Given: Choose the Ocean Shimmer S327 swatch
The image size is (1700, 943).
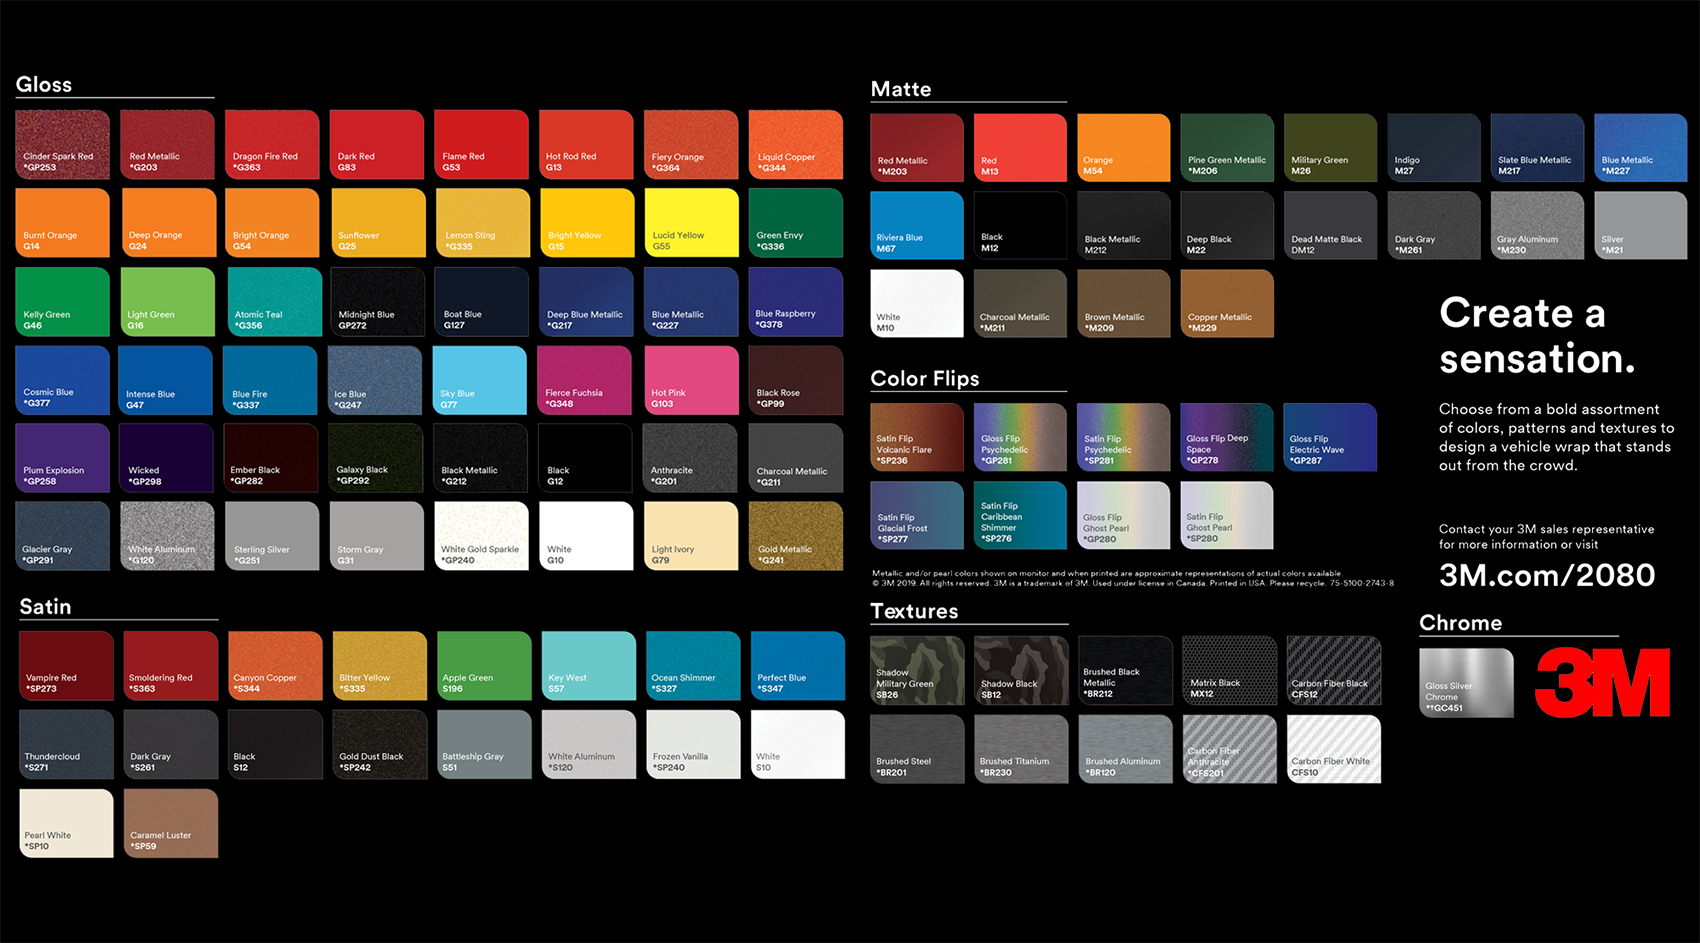Looking at the screenshot, I should tap(694, 665).
